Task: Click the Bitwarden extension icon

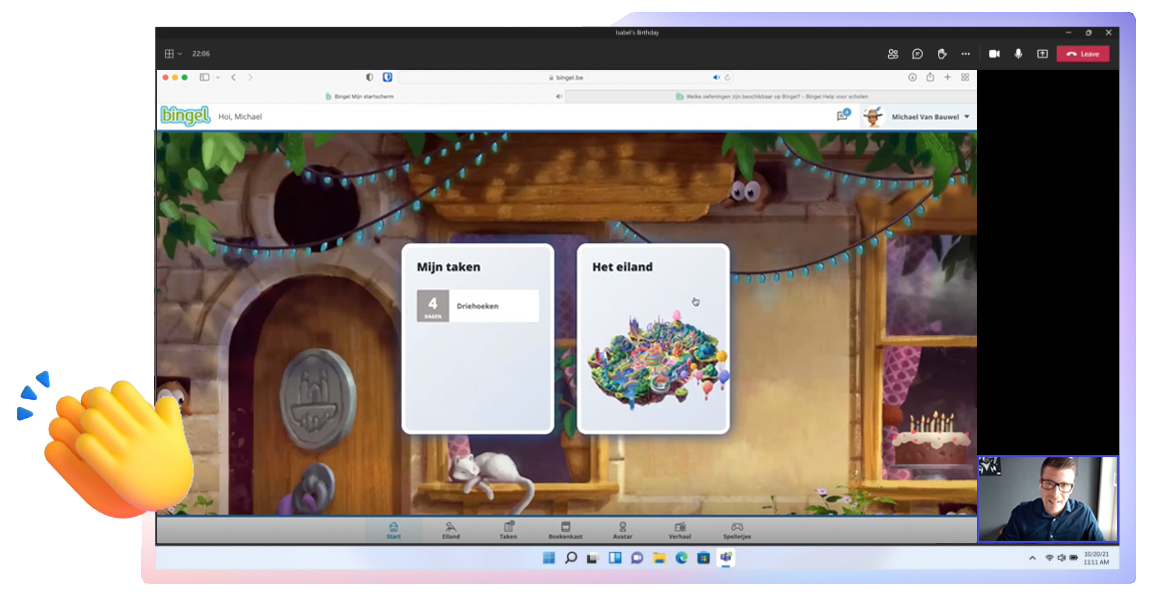Action: tap(388, 77)
